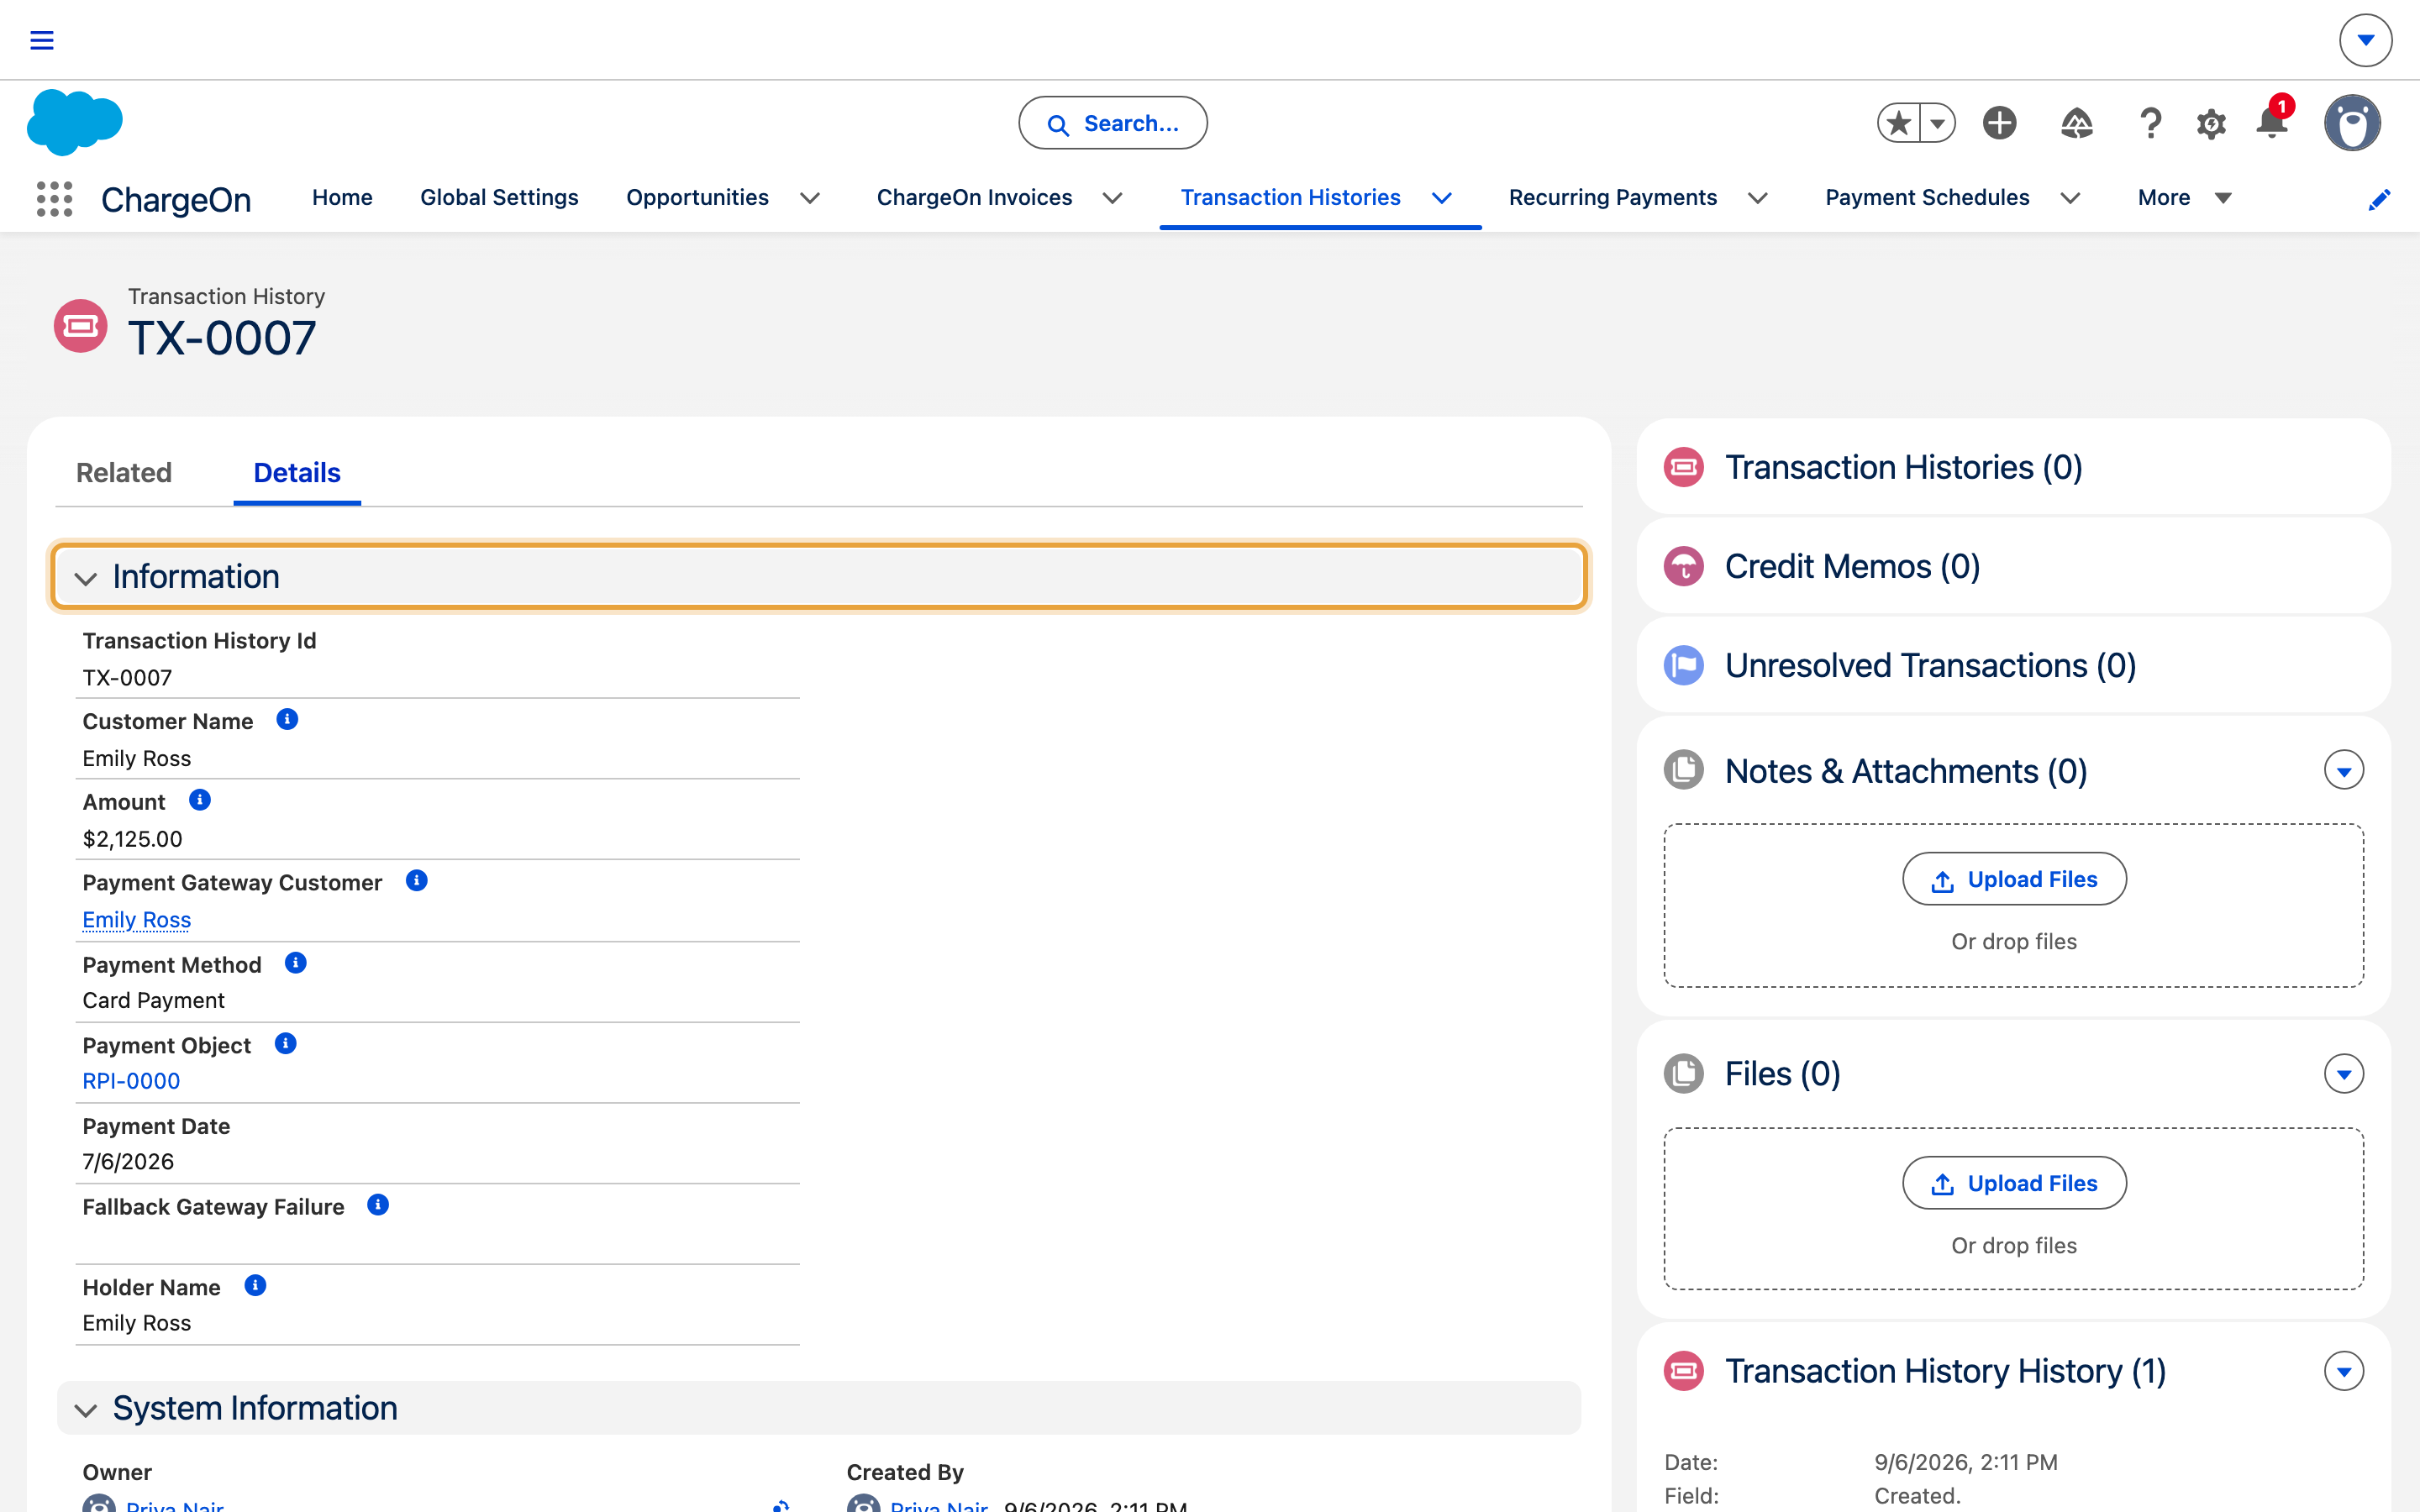Open the Notifications bell
Screen dimensions: 2420x1512
pyautogui.click(x=2272, y=123)
